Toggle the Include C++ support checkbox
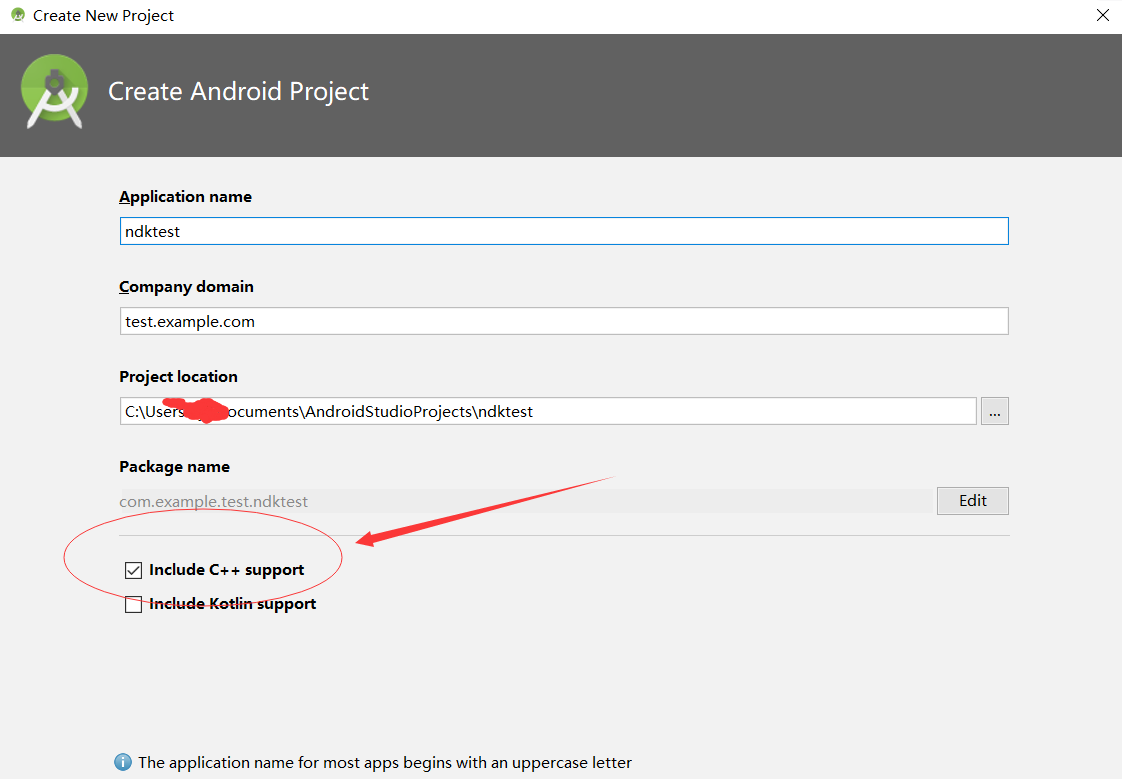1122x779 pixels. coord(133,570)
